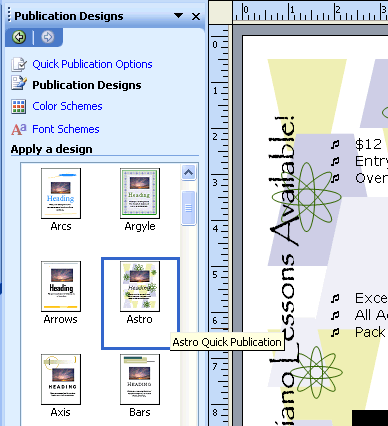Click the Forward arrow button
The width and height of the screenshot is (388, 426).
[48, 37]
